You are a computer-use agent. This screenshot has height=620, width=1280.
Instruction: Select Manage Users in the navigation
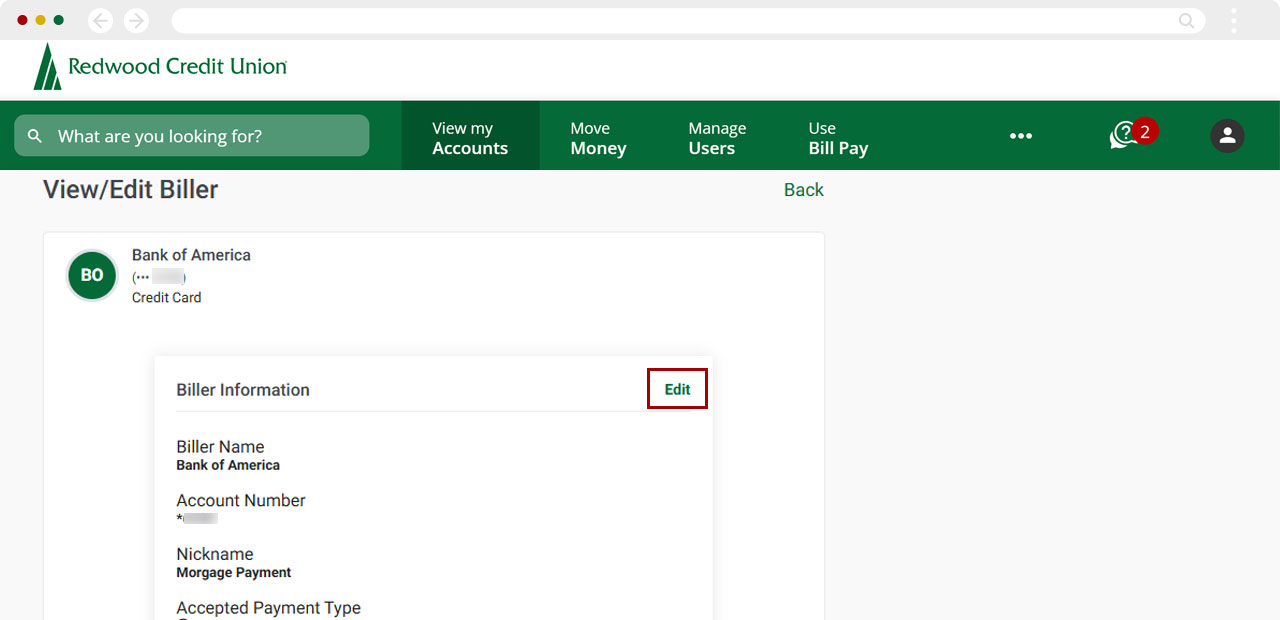tap(717, 135)
